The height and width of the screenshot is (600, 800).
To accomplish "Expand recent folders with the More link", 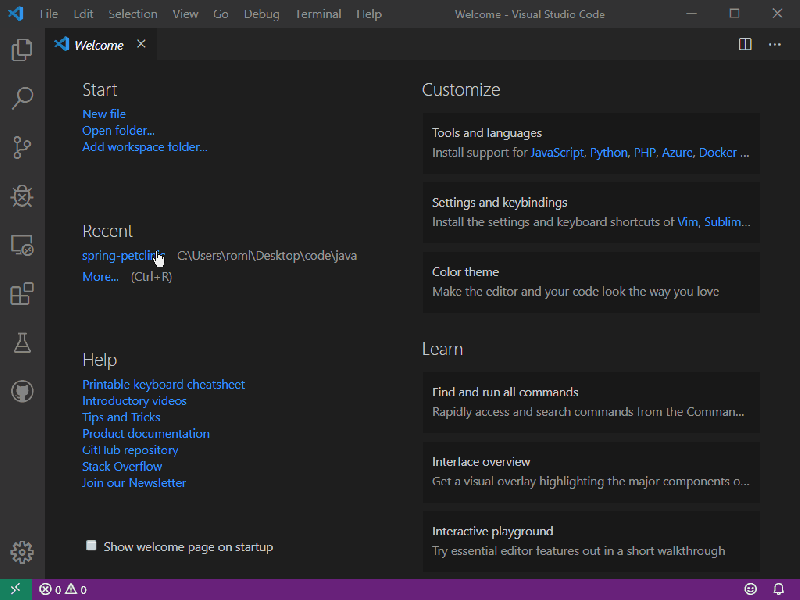I will (99, 276).
